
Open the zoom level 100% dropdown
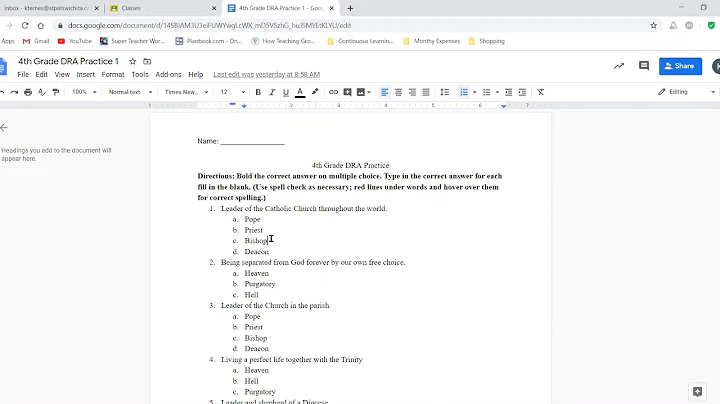point(84,92)
